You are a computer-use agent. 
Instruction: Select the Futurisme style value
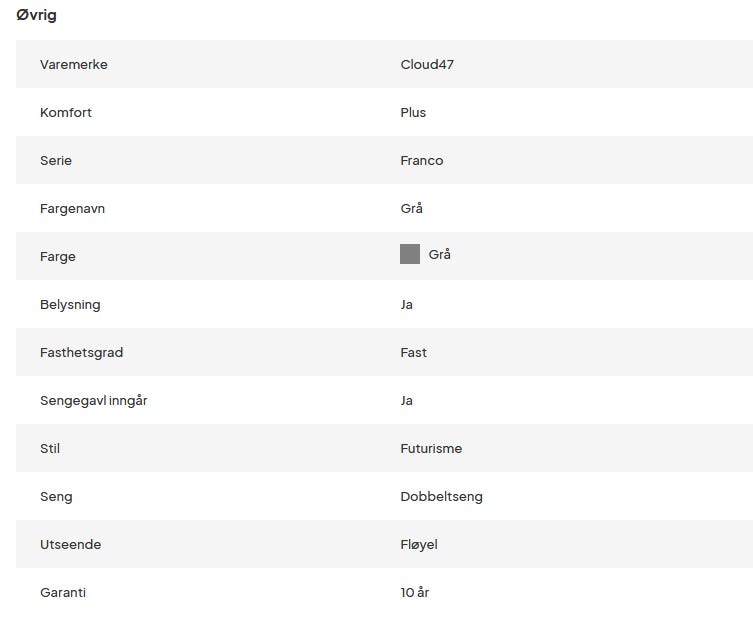click(431, 448)
